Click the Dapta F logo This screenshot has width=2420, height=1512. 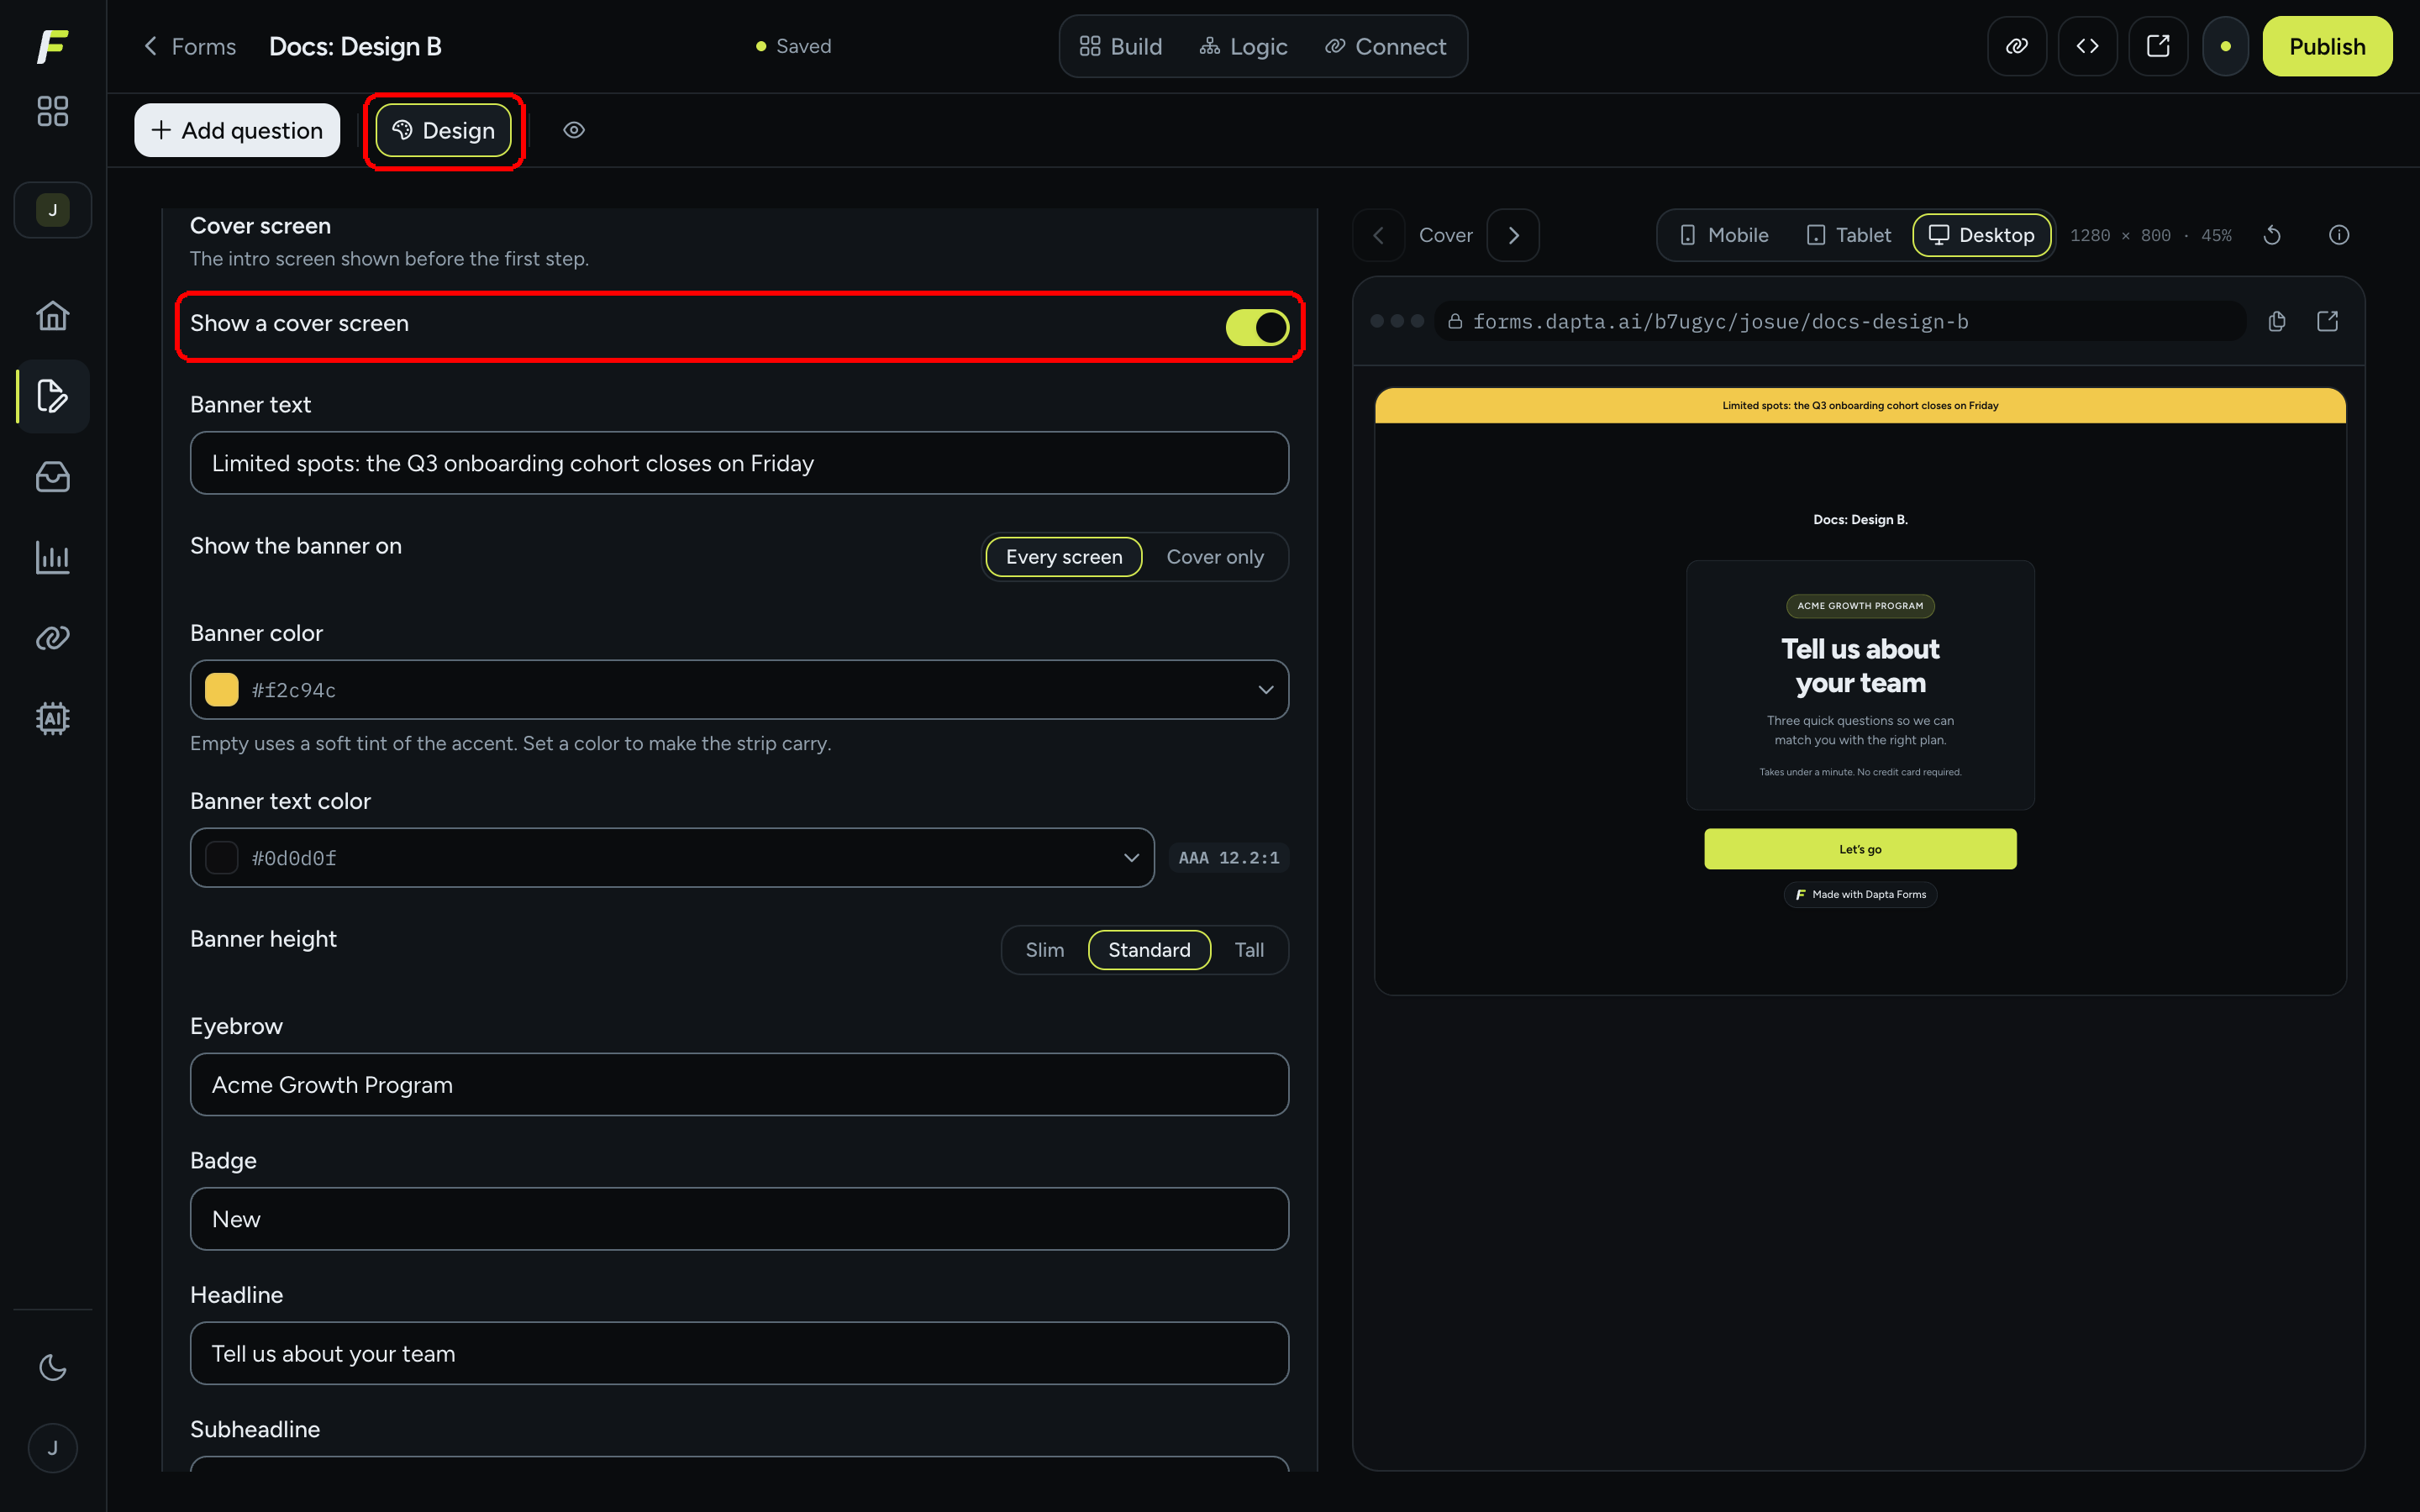(x=52, y=46)
